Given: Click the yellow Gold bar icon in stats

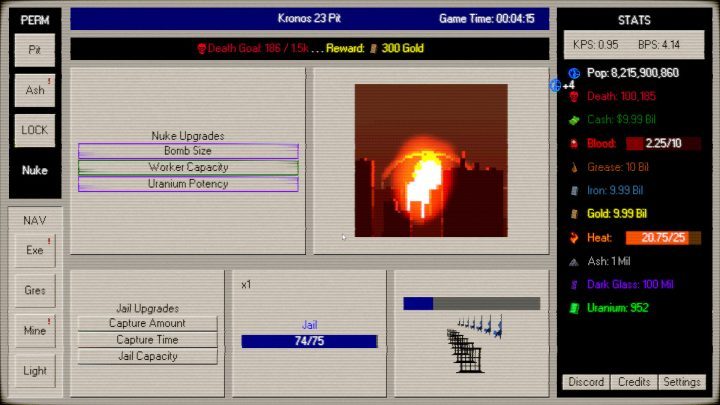Looking at the screenshot, I should (x=574, y=214).
